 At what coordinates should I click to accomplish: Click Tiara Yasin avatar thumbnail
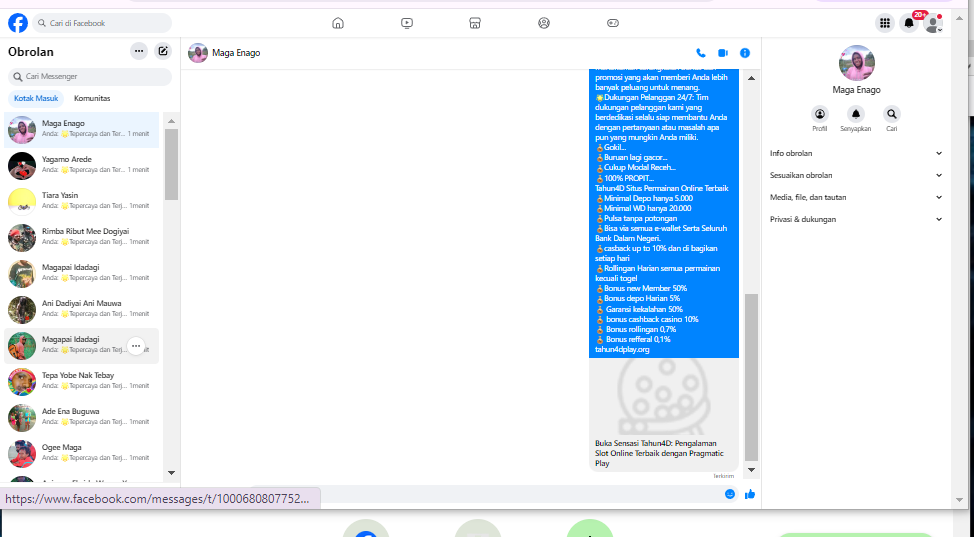click(x=22, y=202)
